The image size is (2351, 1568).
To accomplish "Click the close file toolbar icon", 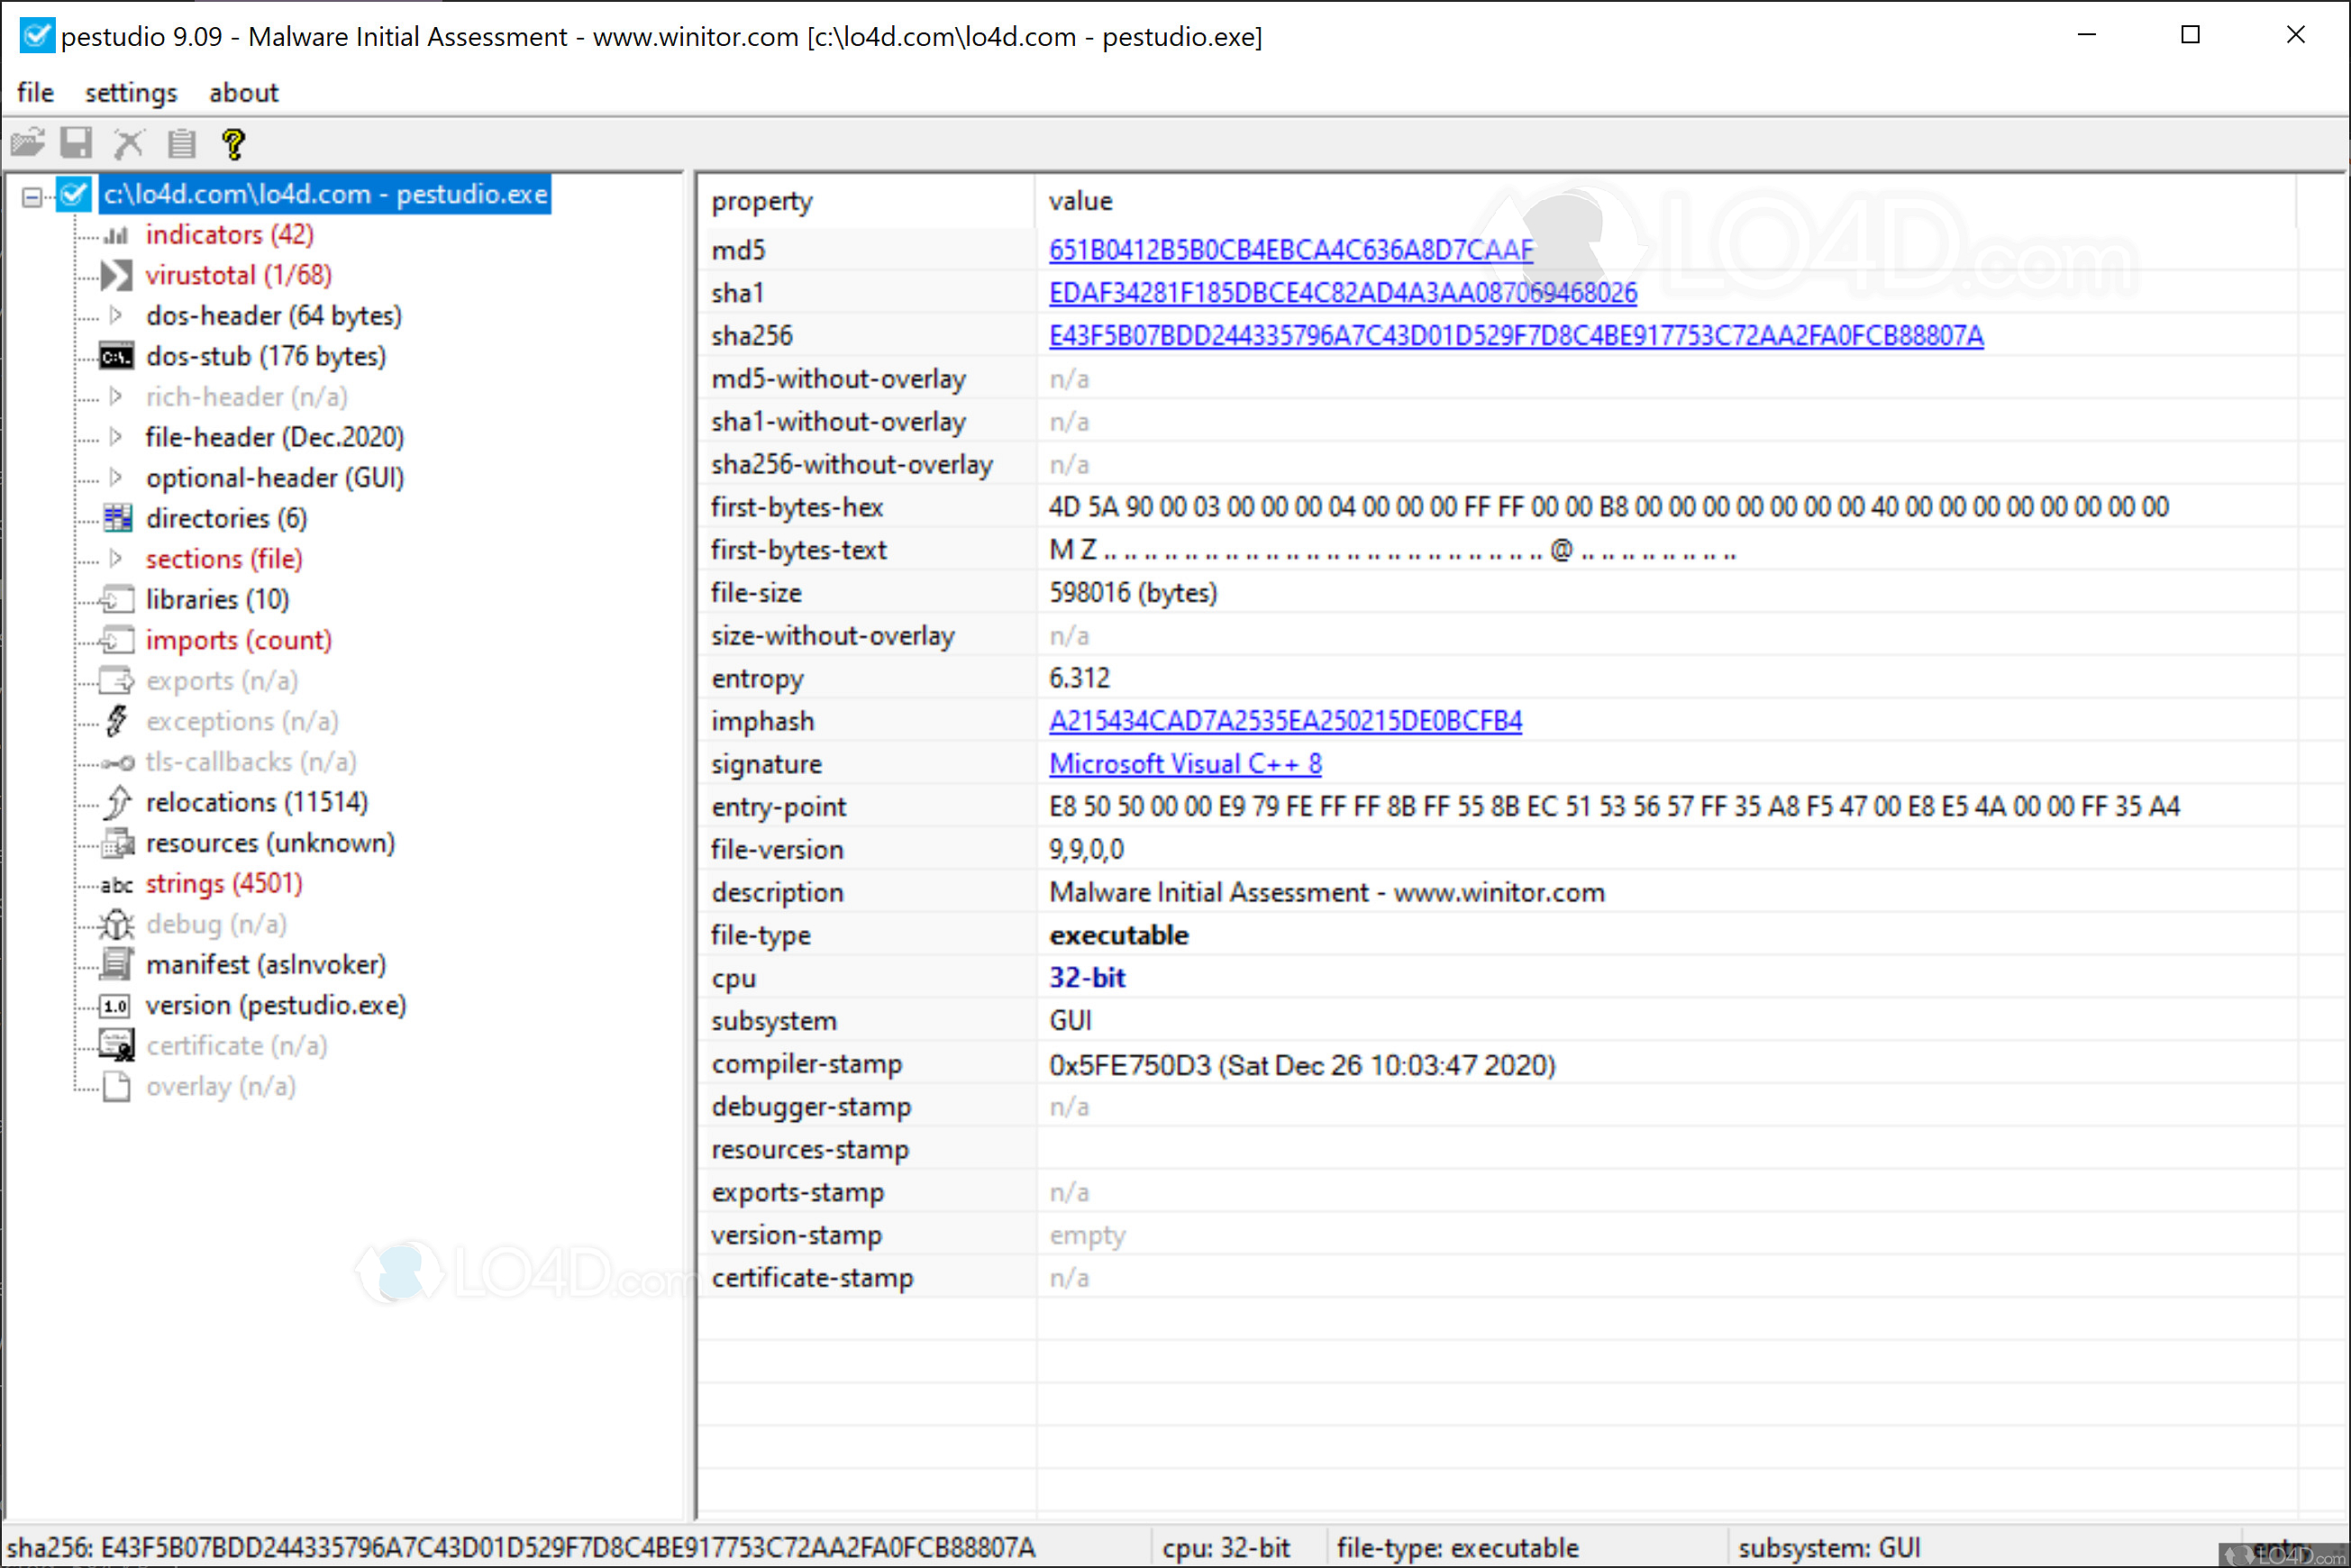I will 129,143.
